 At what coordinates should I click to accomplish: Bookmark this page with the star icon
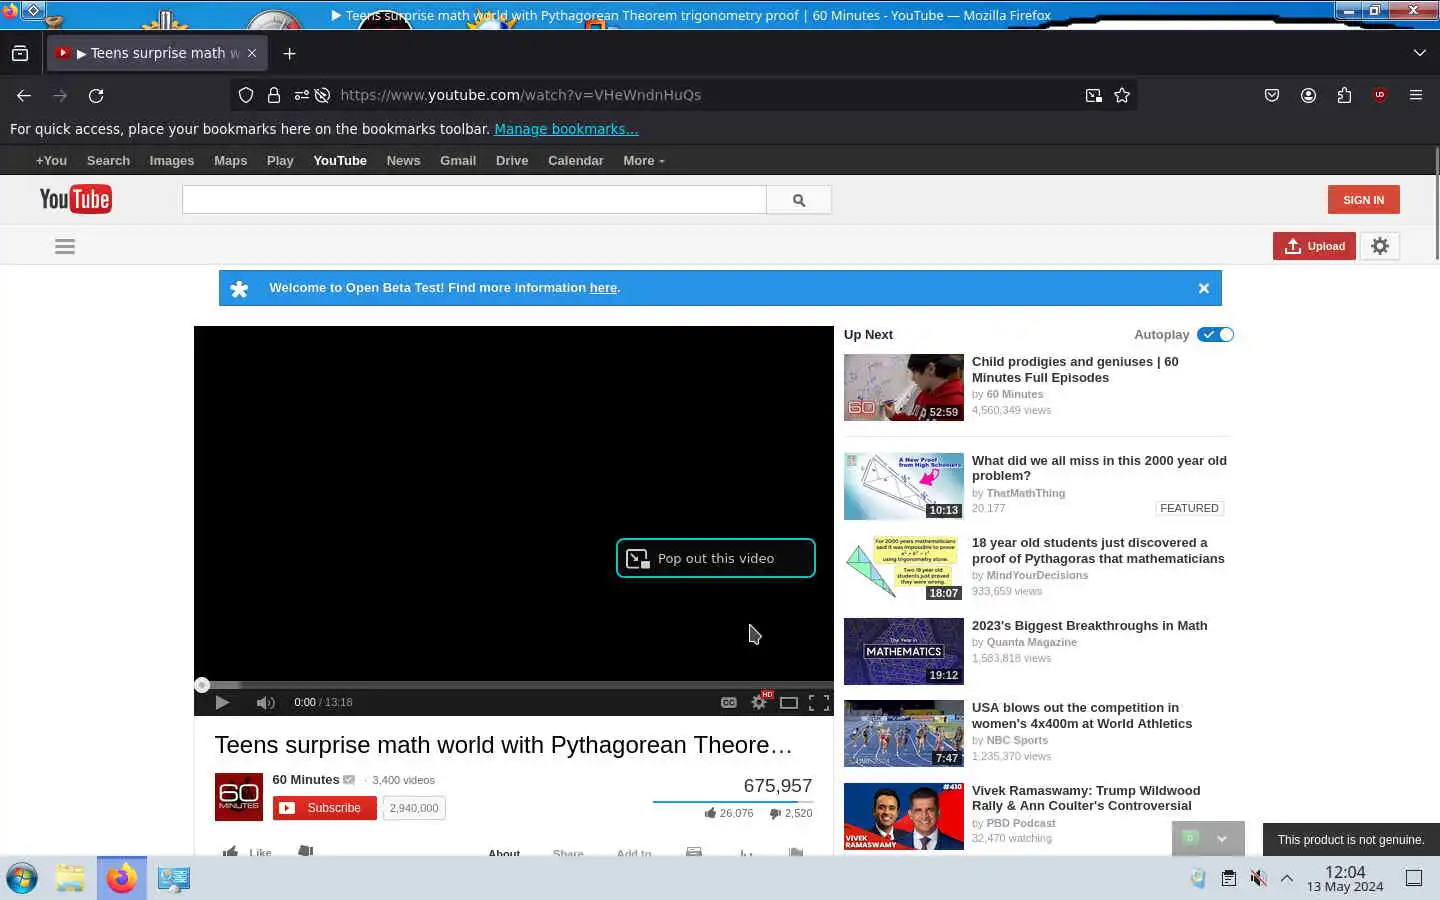[1122, 95]
